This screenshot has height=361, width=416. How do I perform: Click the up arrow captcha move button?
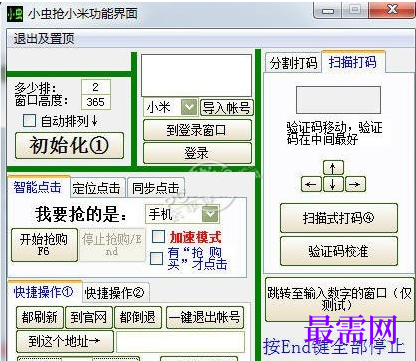[x=333, y=168]
